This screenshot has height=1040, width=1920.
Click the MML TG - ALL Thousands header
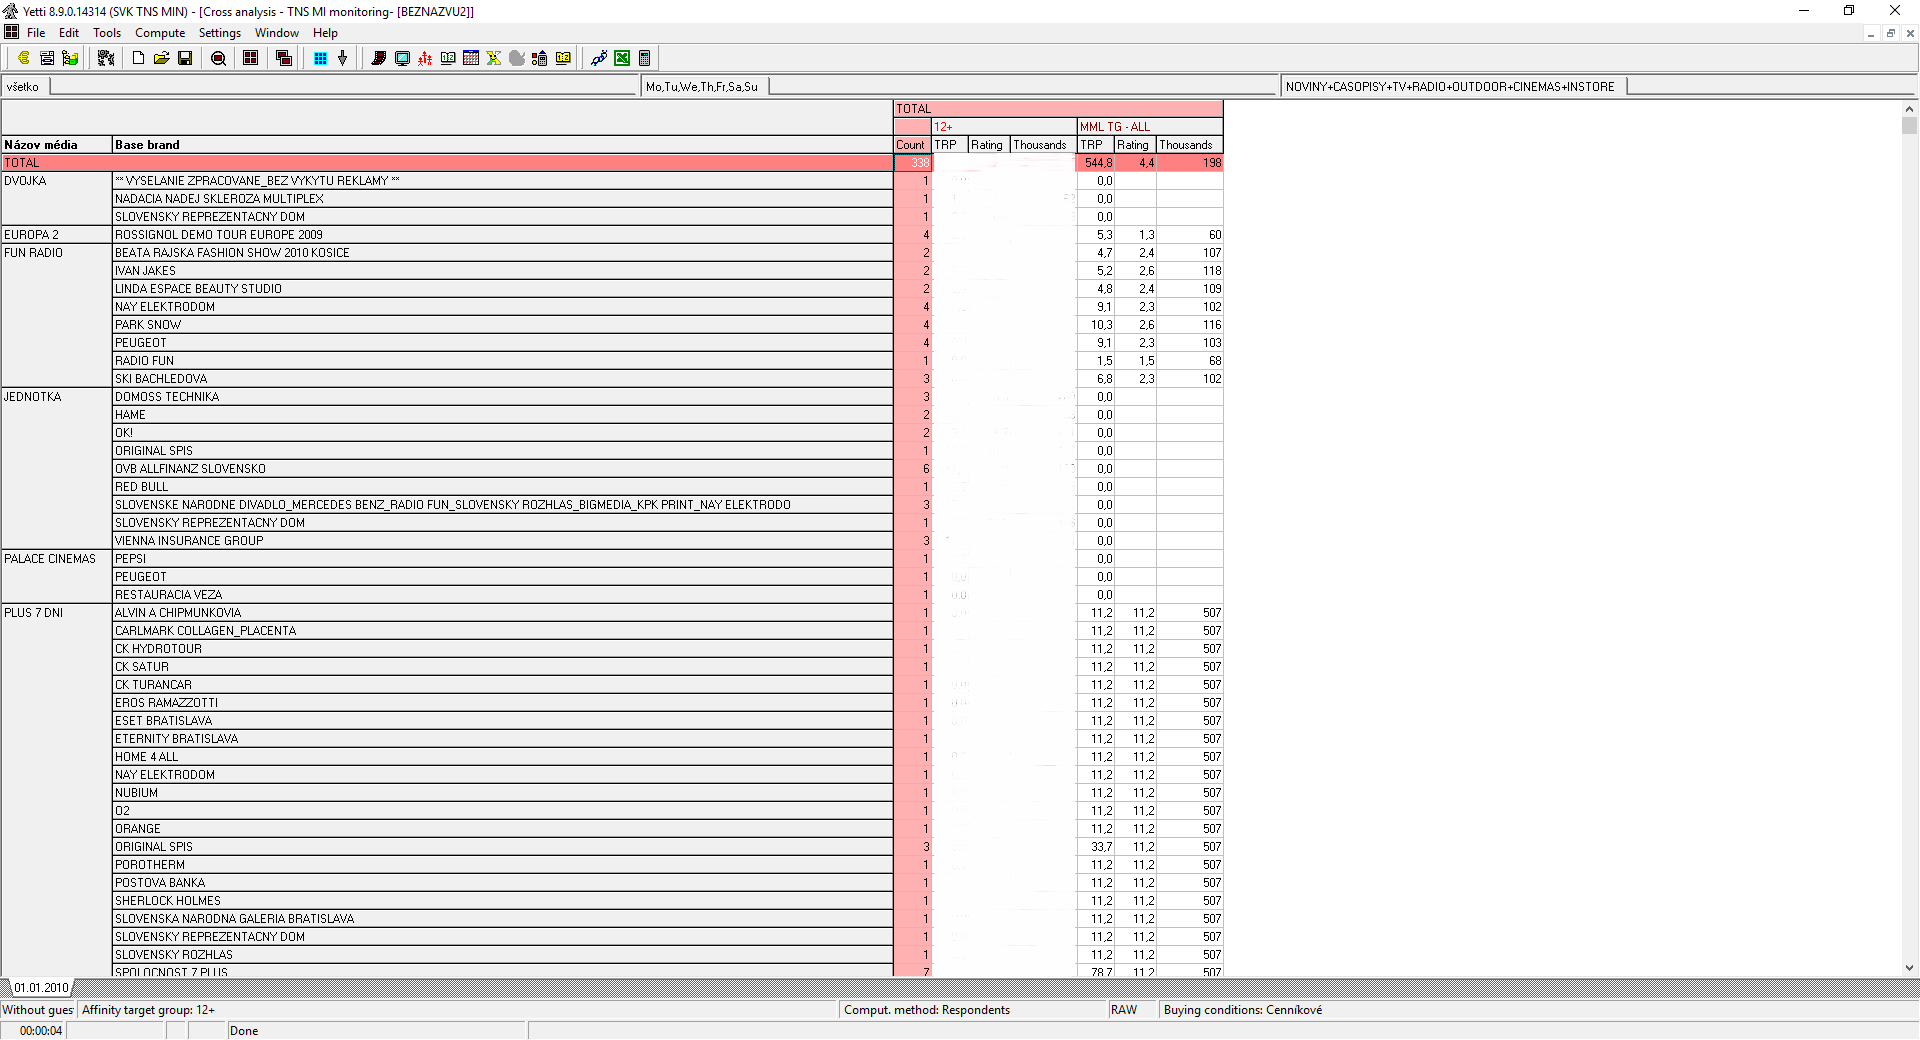click(1190, 145)
